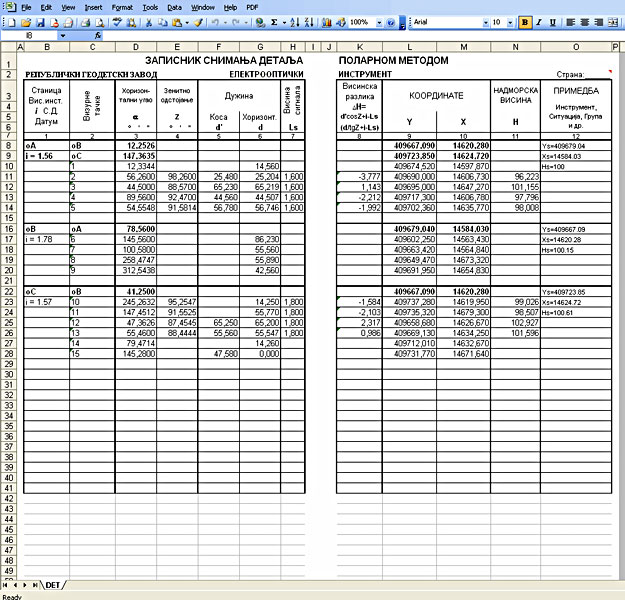This screenshot has height=600, width=625.
Task: Open the Zoom 100% dropdown
Action: [x=380, y=21]
